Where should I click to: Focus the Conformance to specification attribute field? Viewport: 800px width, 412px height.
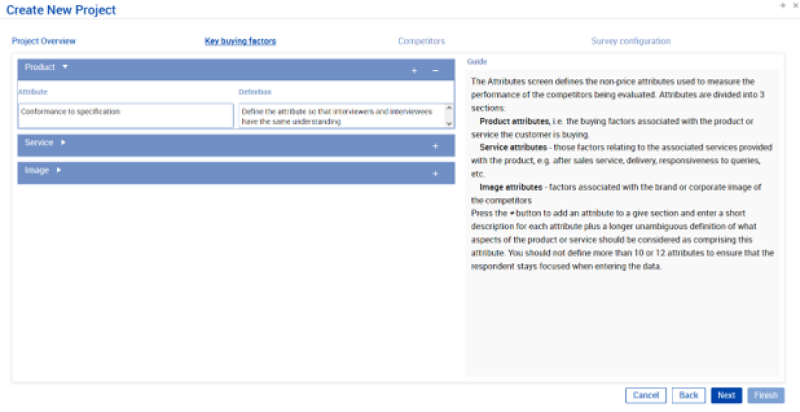tap(125, 115)
